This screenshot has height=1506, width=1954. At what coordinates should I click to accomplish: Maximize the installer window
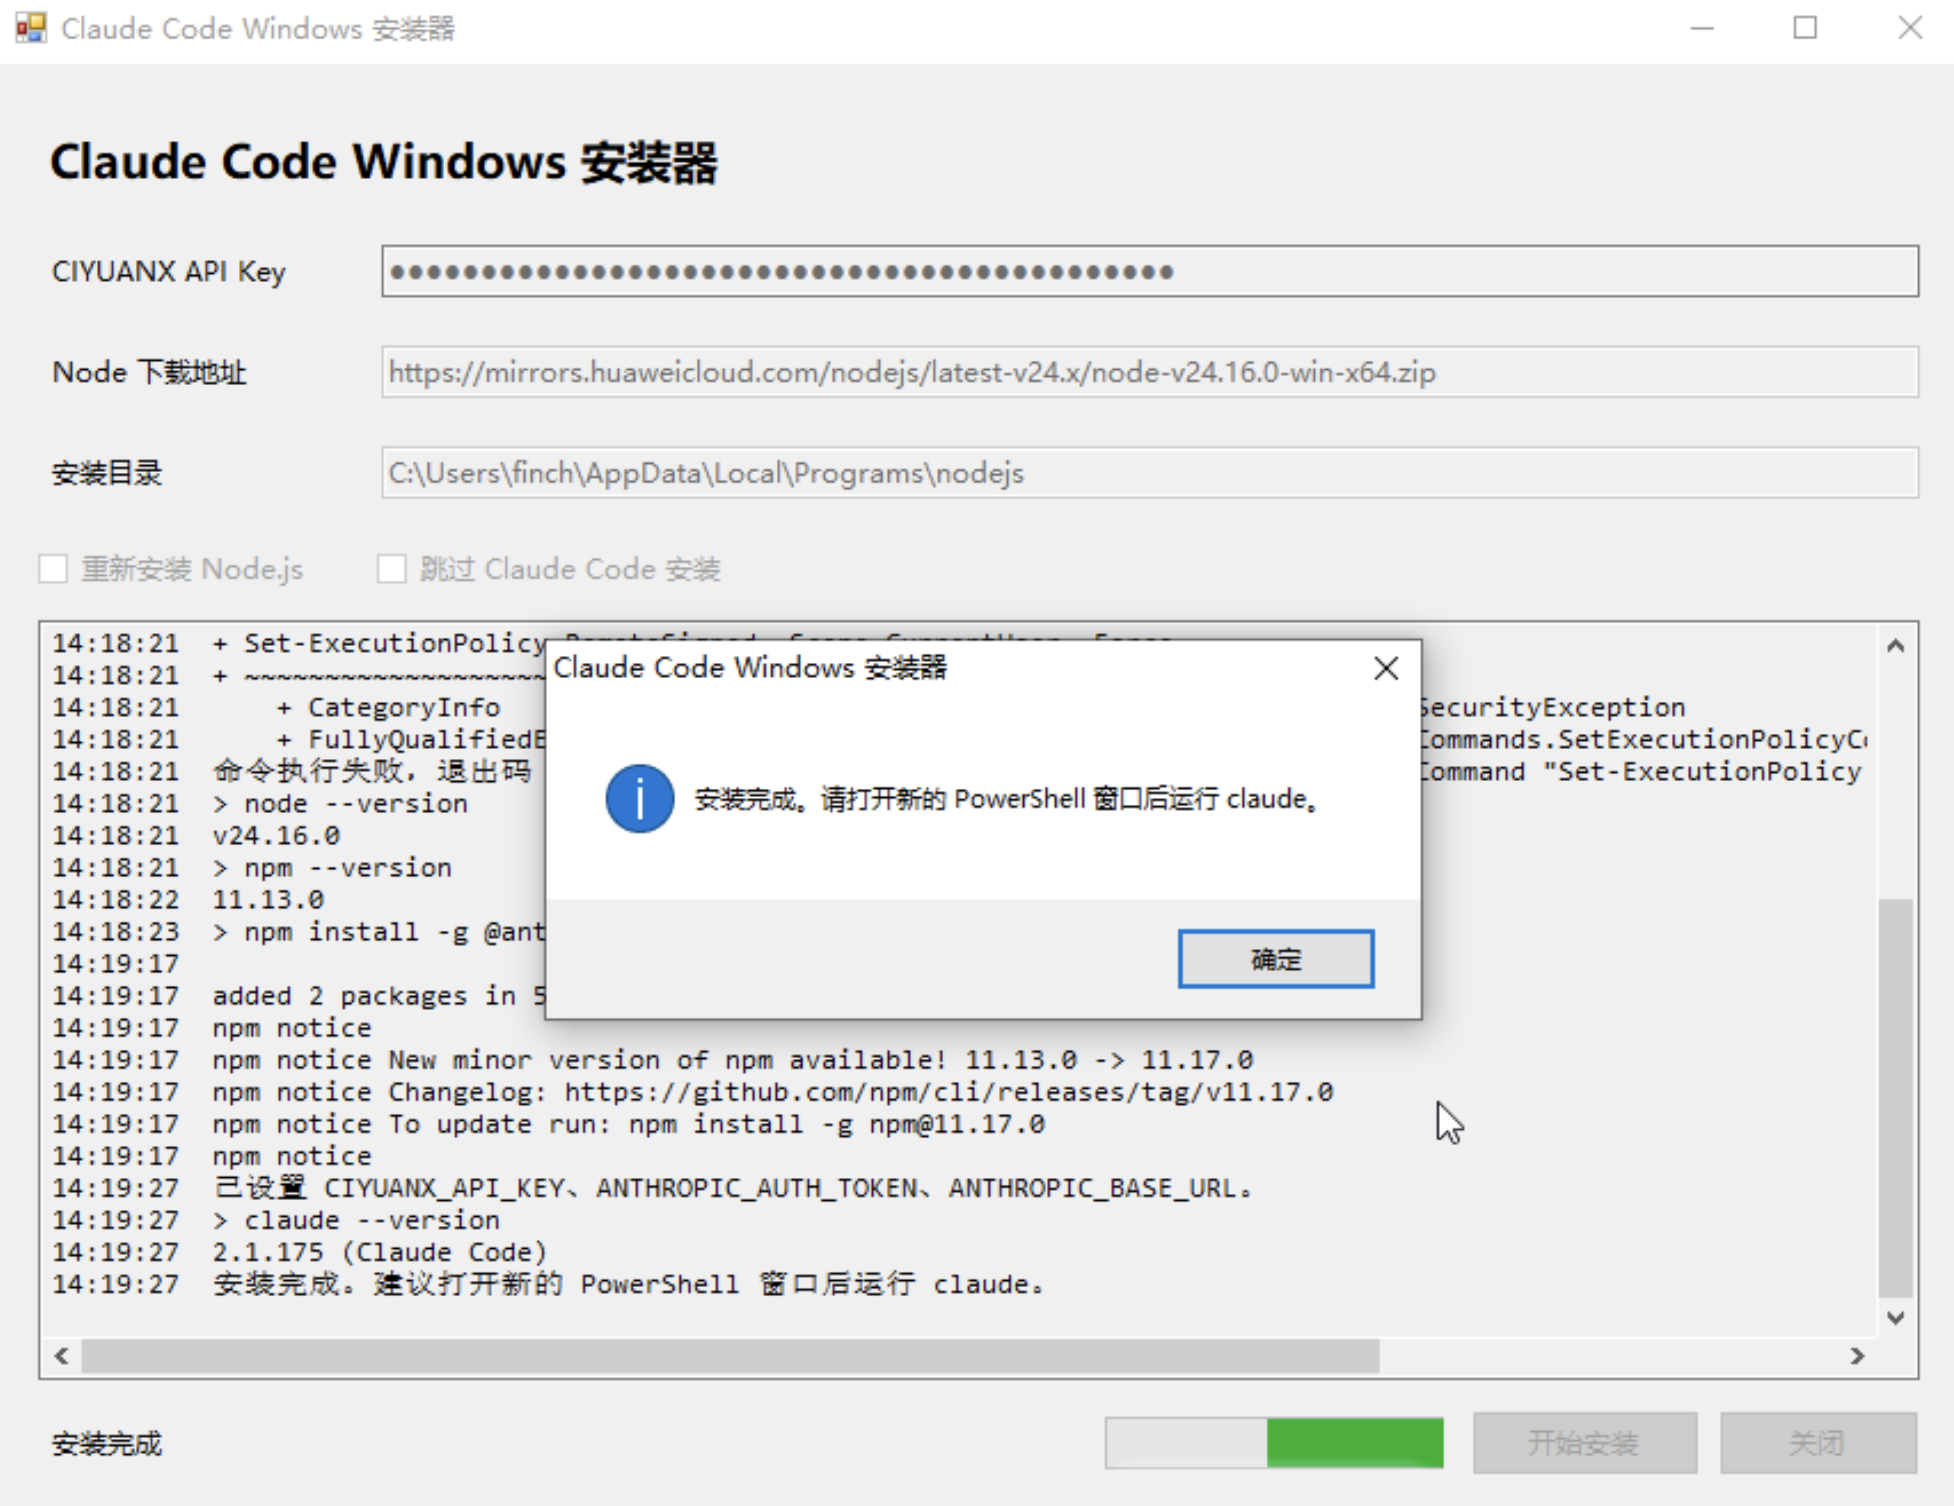click(x=1805, y=28)
